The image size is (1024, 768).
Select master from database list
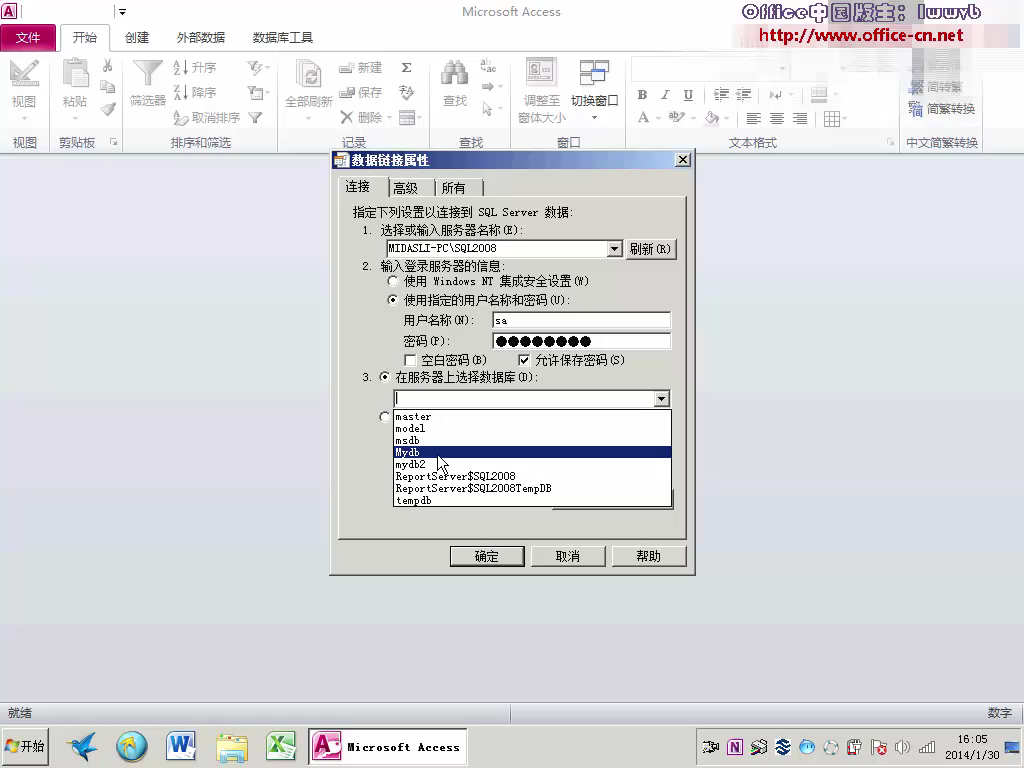click(532, 417)
